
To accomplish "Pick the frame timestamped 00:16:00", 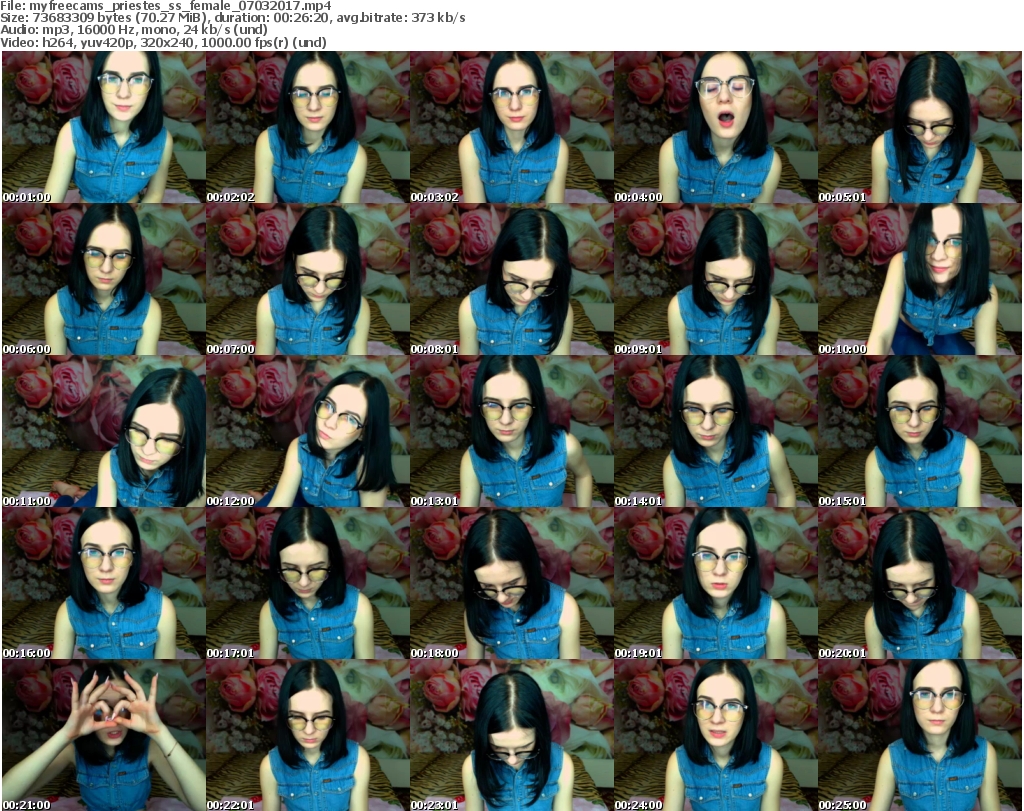I will click(104, 583).
